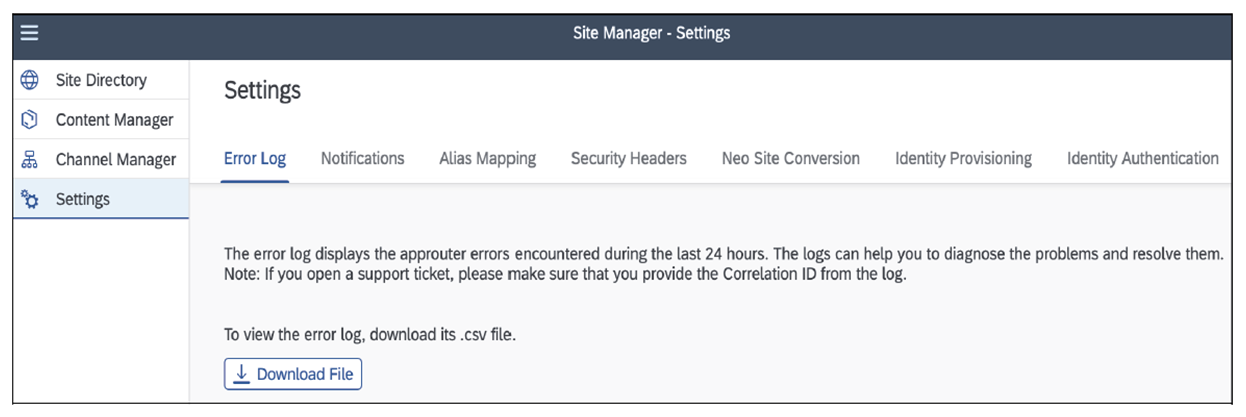Click the Channel Manager hierarchy icon
1246x417 pixels.
[30, 160]
